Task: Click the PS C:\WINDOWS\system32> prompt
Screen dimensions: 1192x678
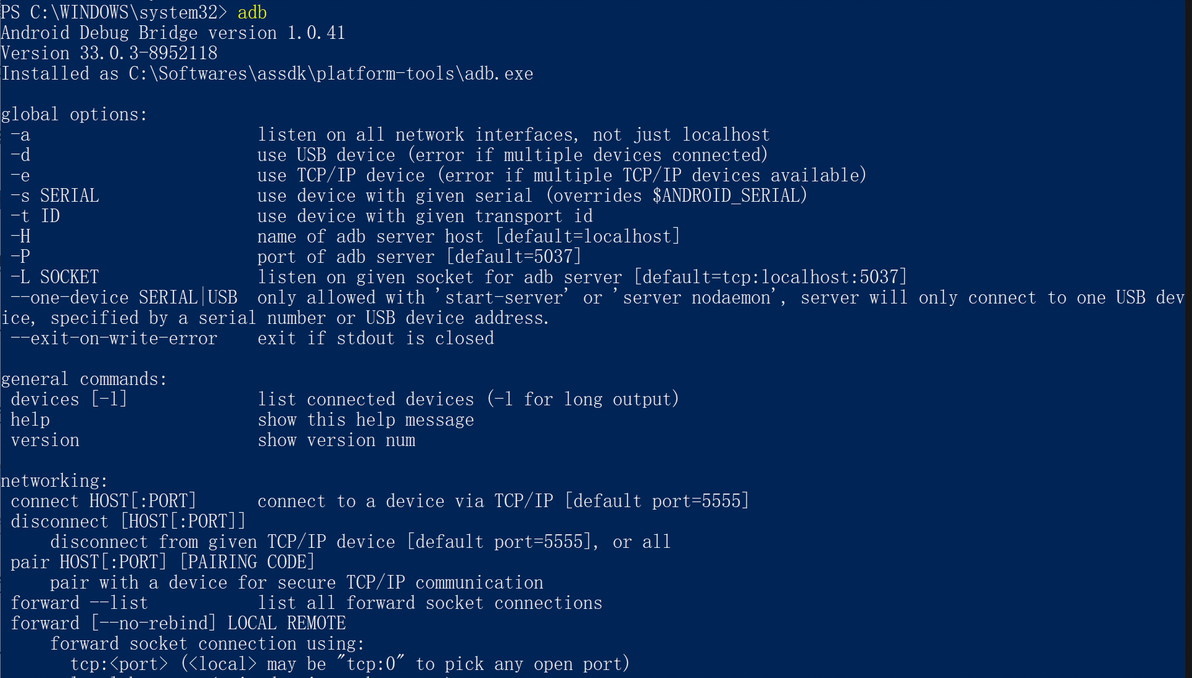Action: 114,12
